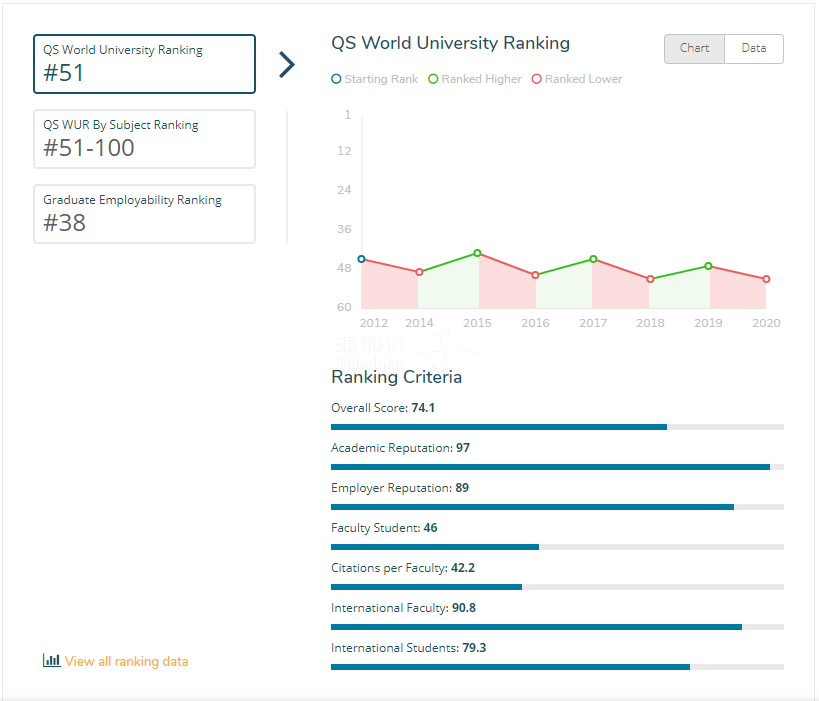The image size is (819, 701).
Task: Click the Academic Reputation progress bar
Action: point(557,467)
